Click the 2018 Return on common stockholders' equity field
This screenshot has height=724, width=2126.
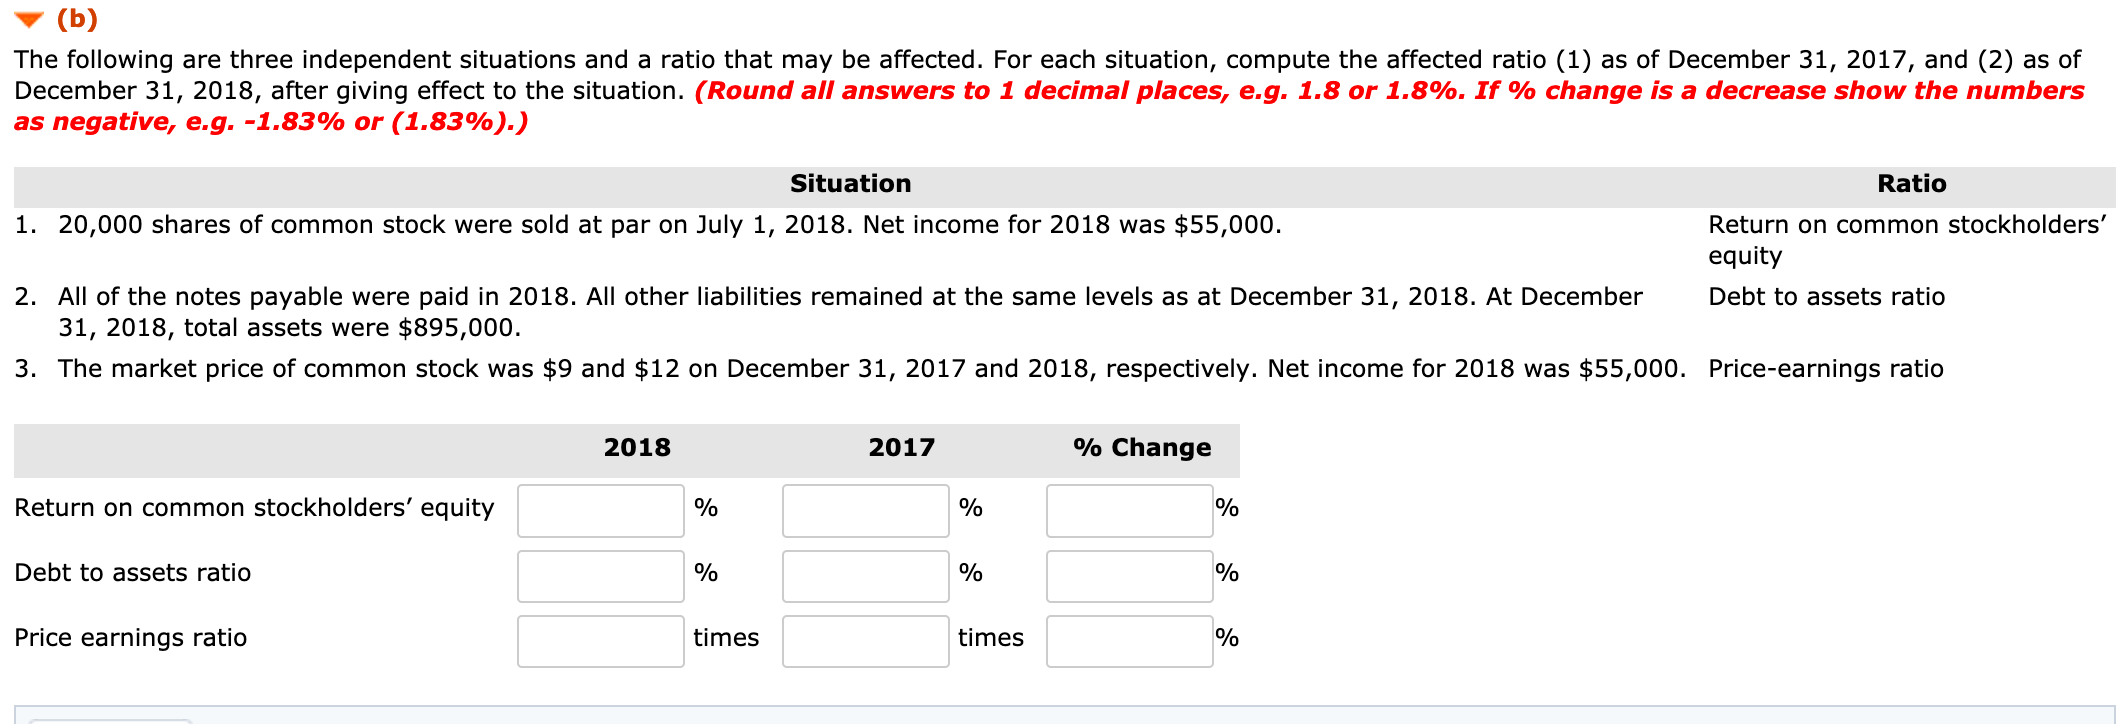click(599, 510)
